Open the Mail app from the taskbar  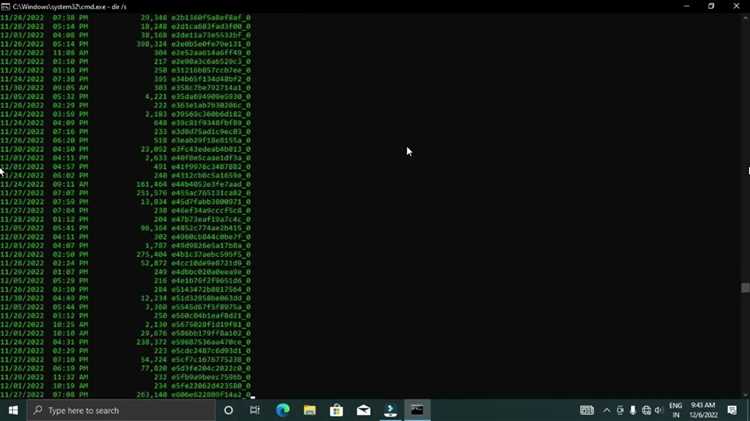pyautogui.click(x=364, y=410)
